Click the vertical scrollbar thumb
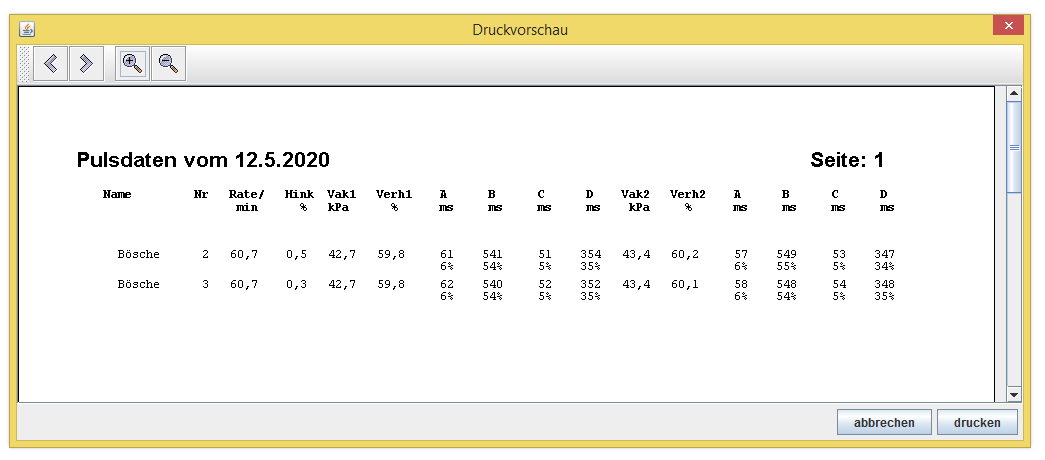The image size is (1045, 460). (1014, 147)
